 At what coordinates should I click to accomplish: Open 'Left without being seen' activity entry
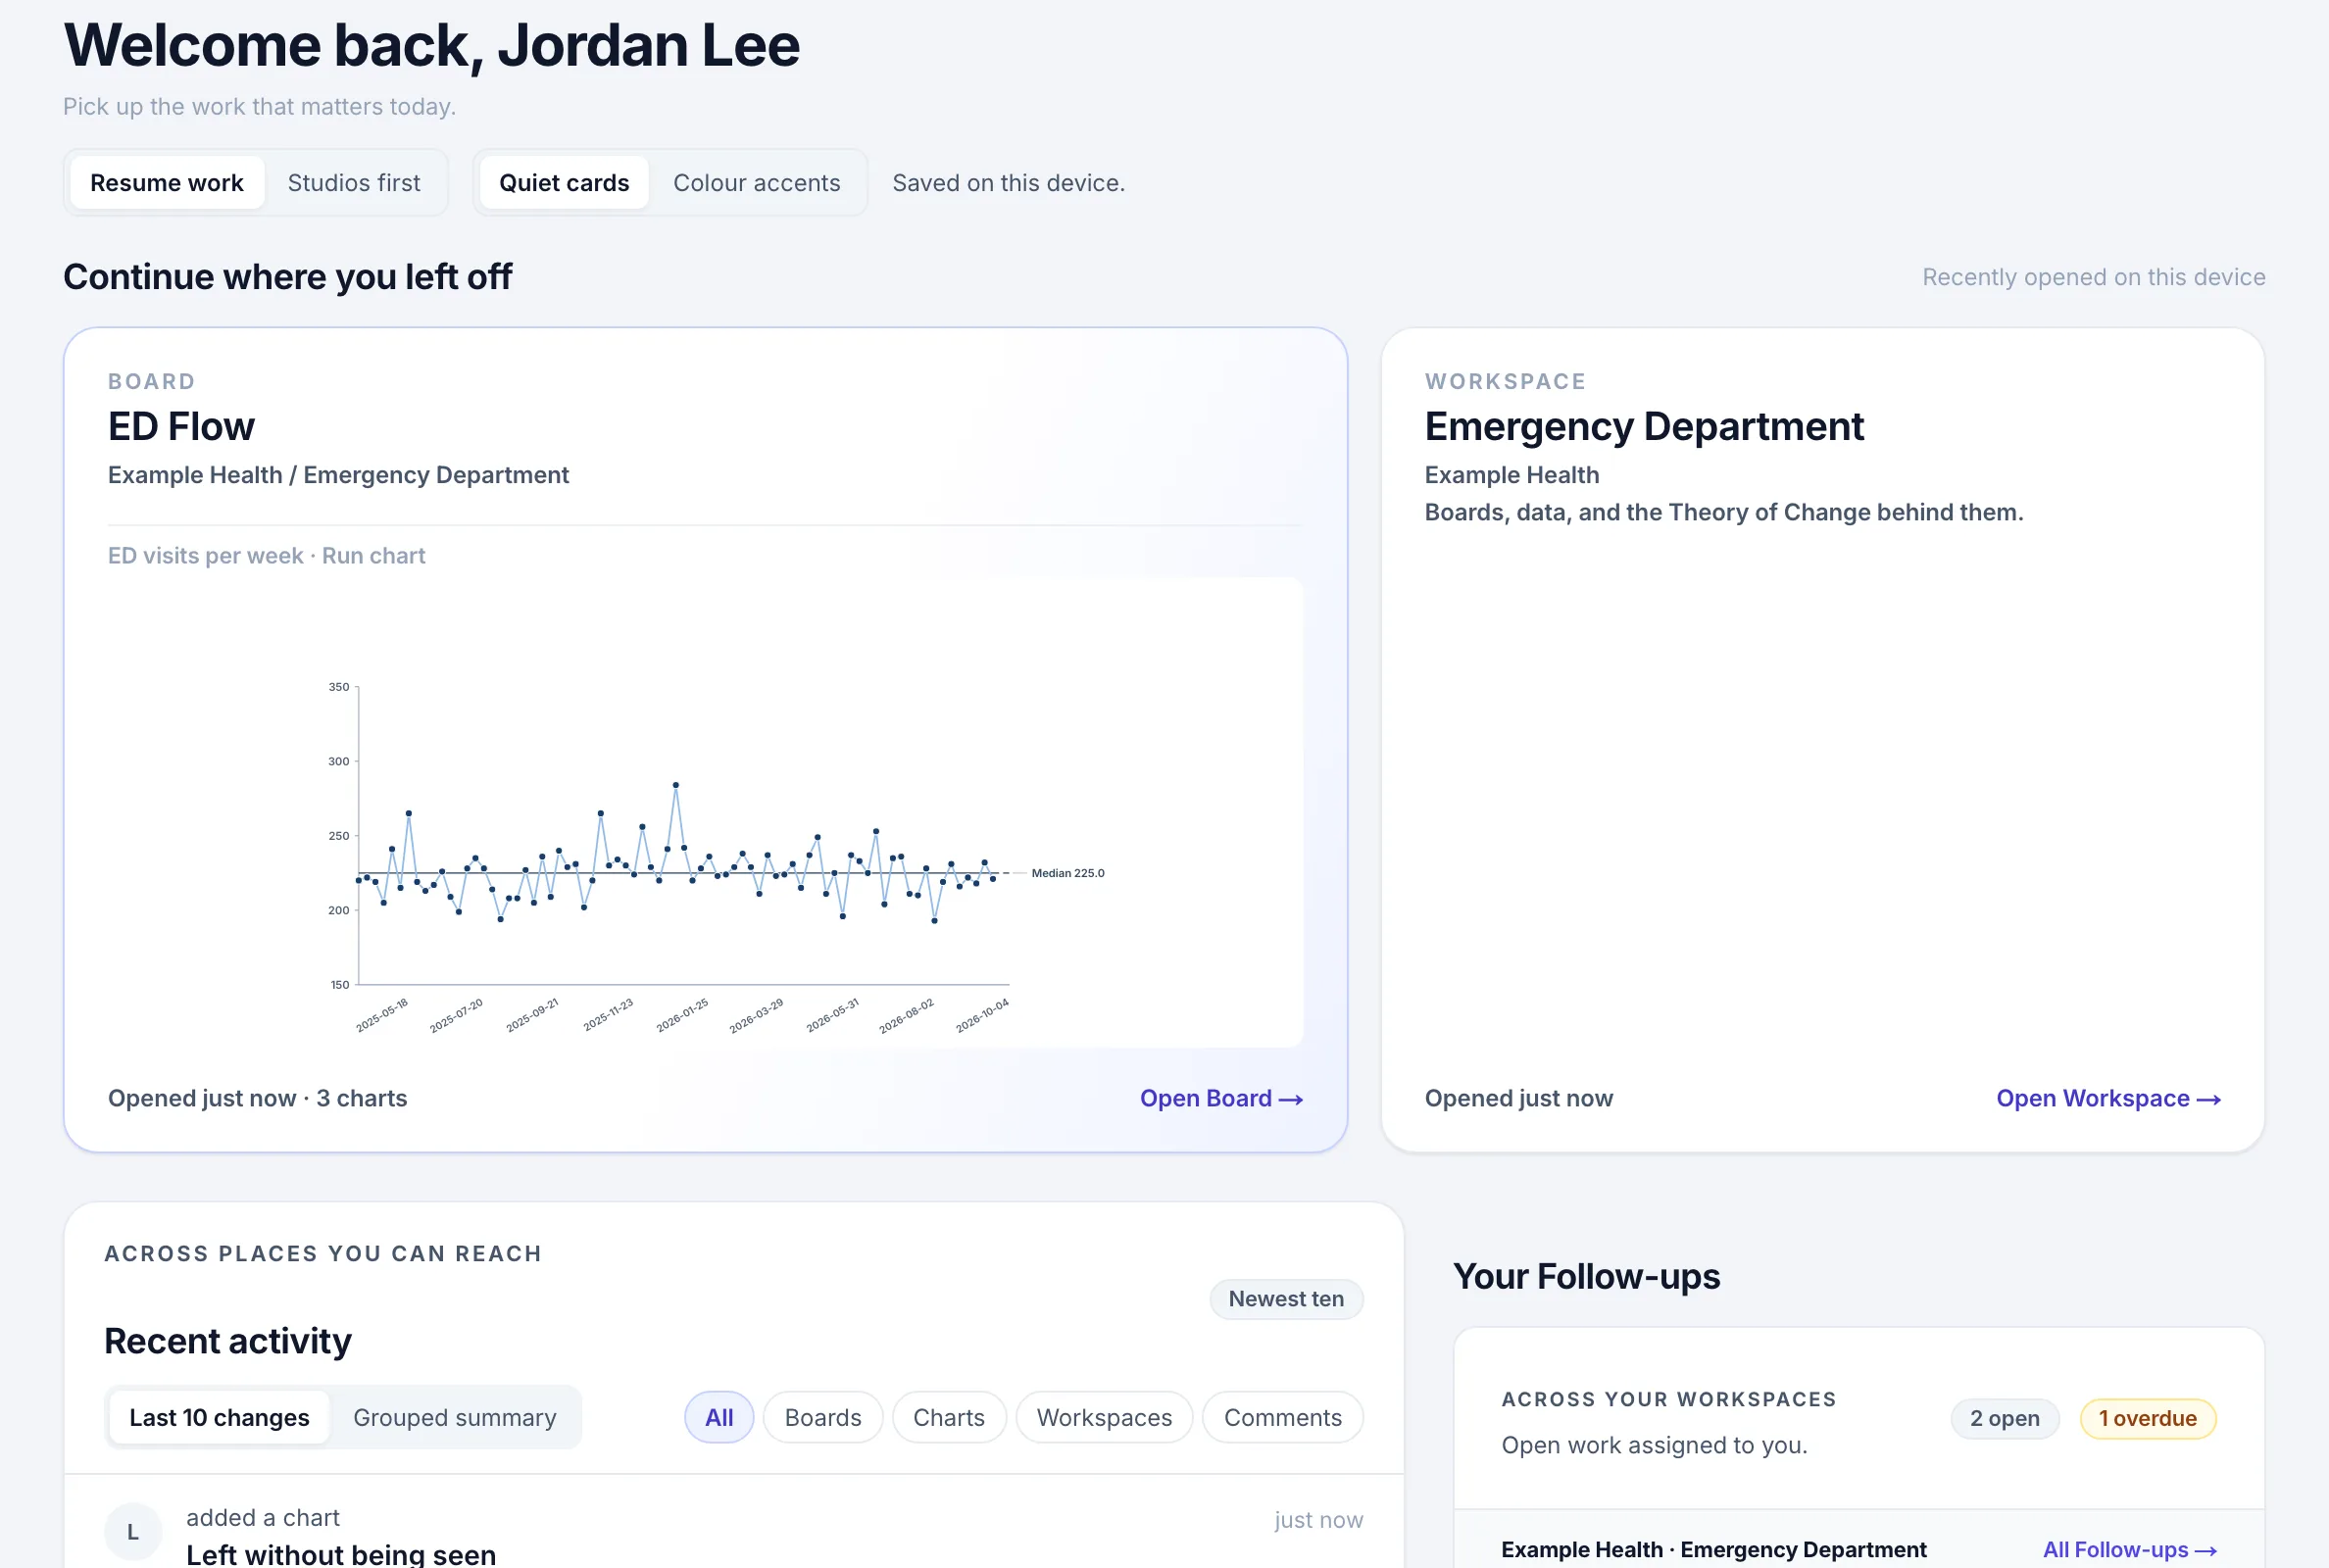pyautogui.click(x=341, y=1554)
